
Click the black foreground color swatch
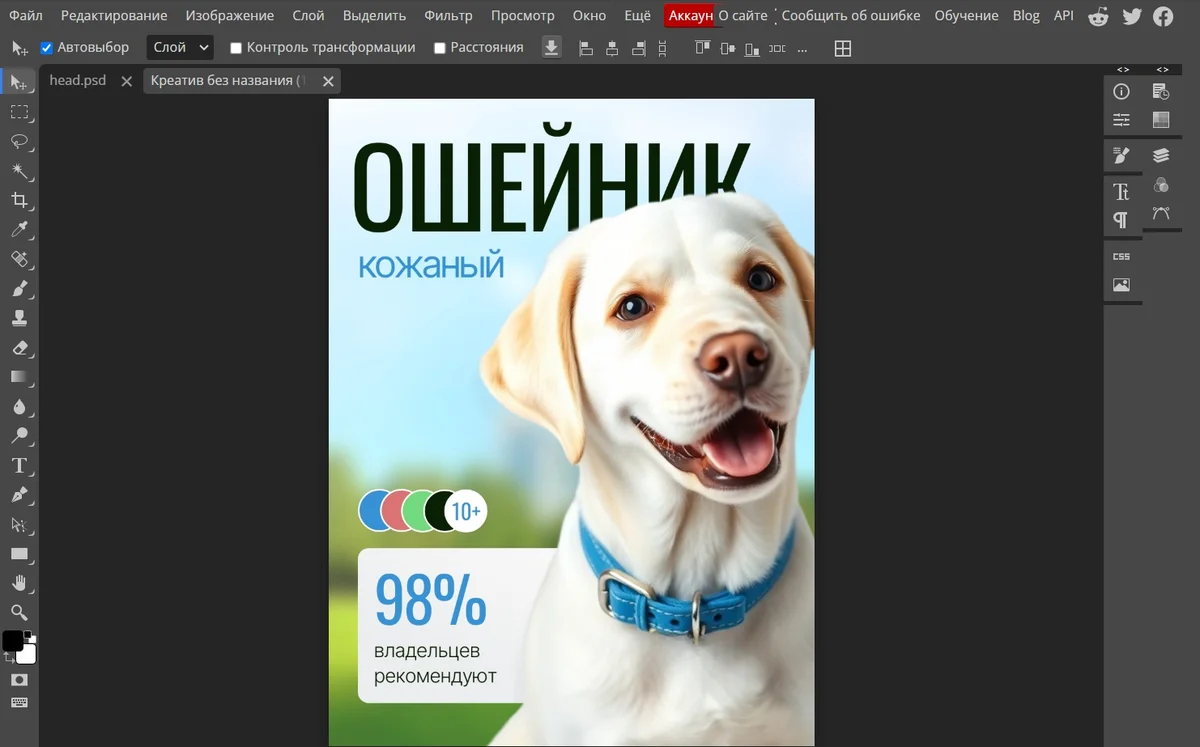click(x=12, y=641)
